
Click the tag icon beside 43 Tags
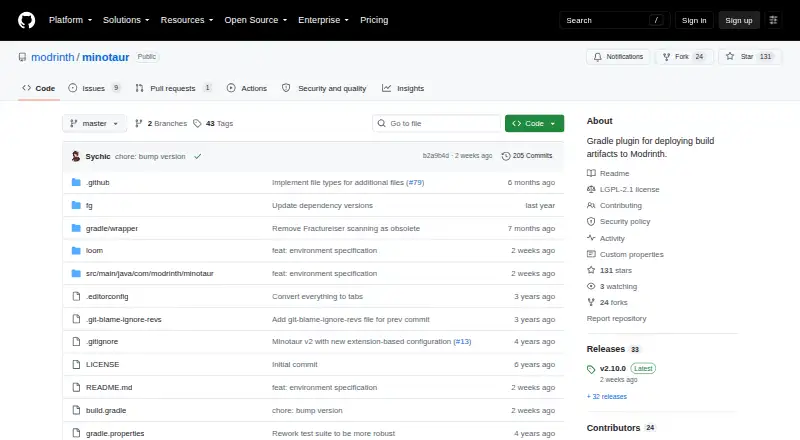(197, 124)
